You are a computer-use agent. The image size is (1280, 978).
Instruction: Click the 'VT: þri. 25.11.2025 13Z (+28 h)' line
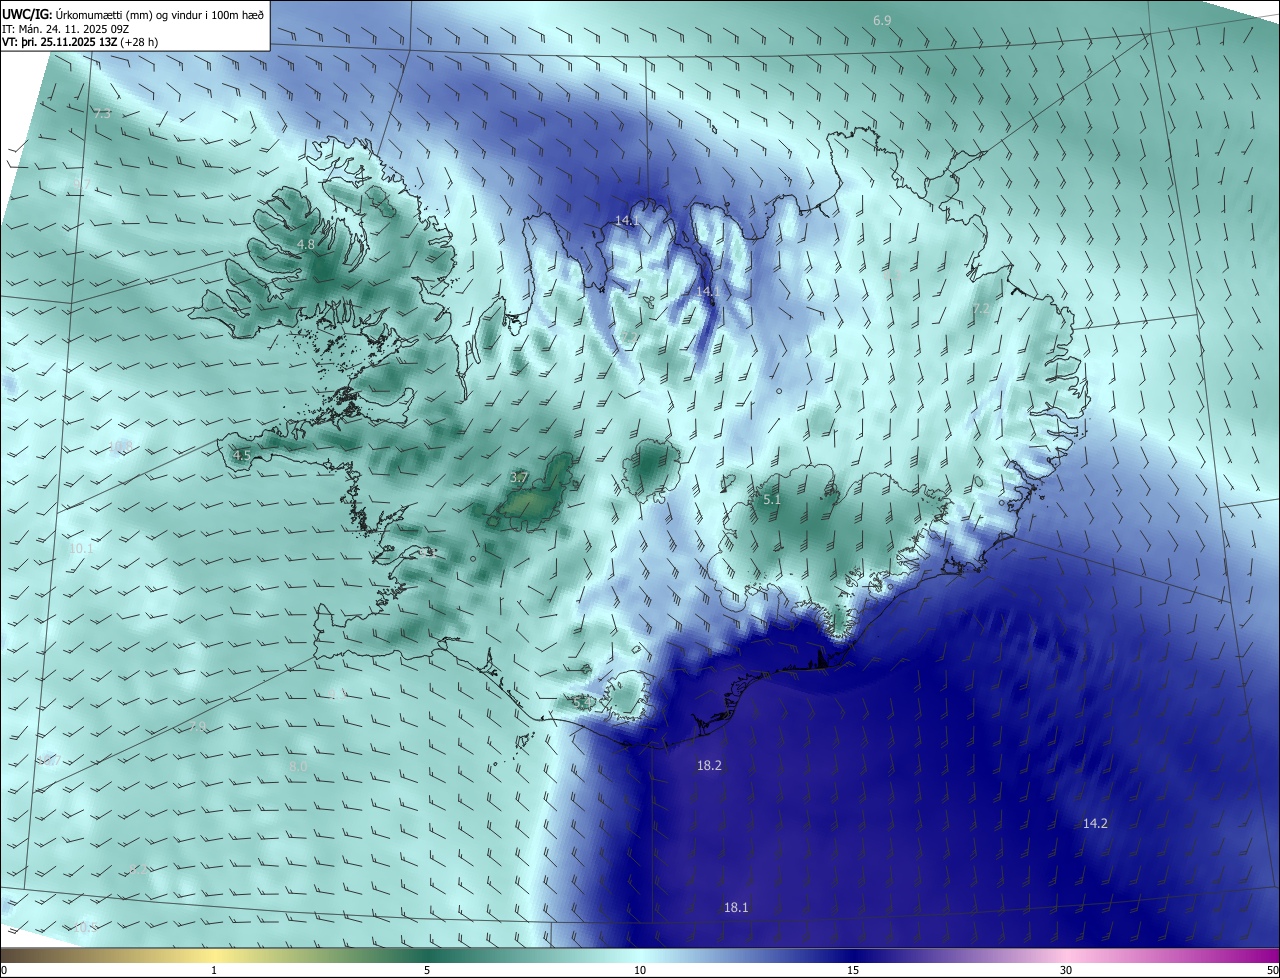coord(81,42)
